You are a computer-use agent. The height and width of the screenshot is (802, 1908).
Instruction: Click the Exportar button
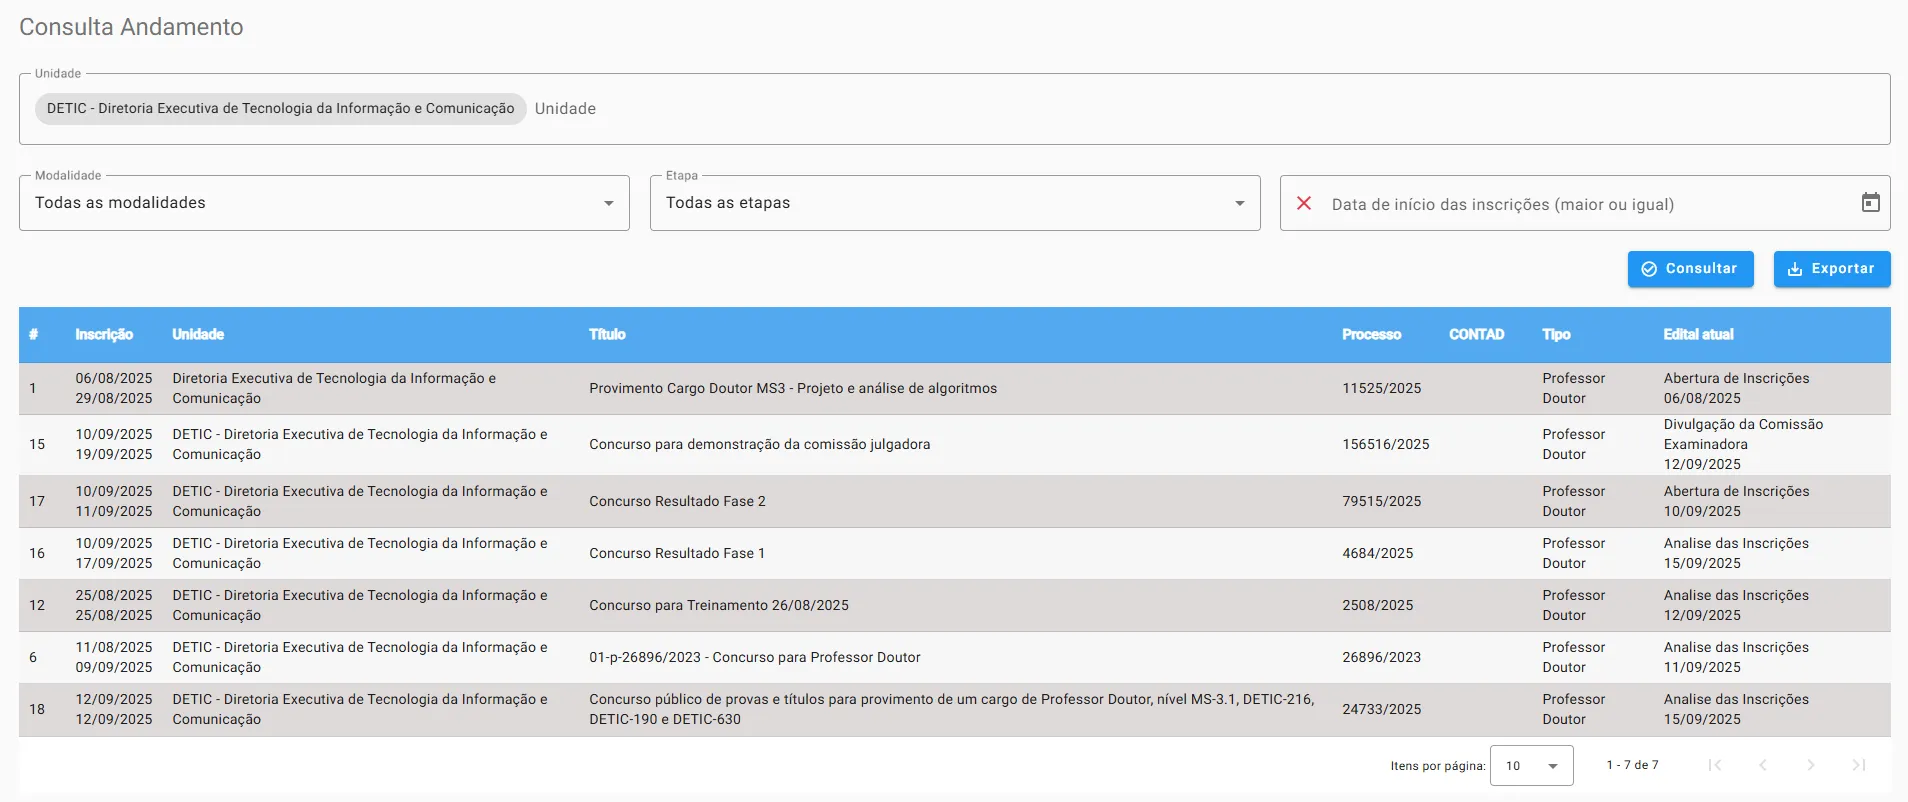click(1831, 269)
